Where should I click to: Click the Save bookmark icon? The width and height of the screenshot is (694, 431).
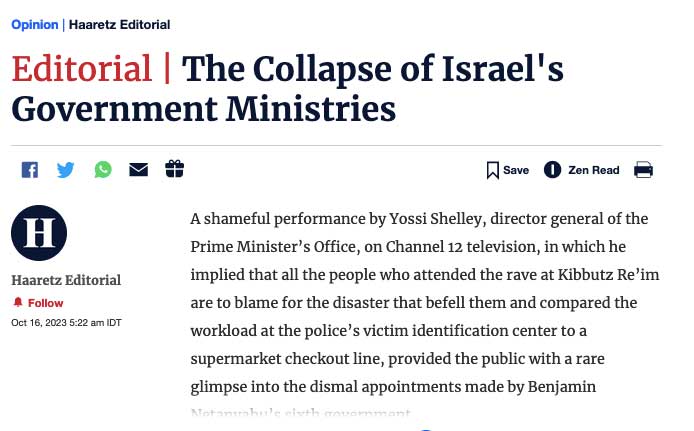click(x=493, y=170)
